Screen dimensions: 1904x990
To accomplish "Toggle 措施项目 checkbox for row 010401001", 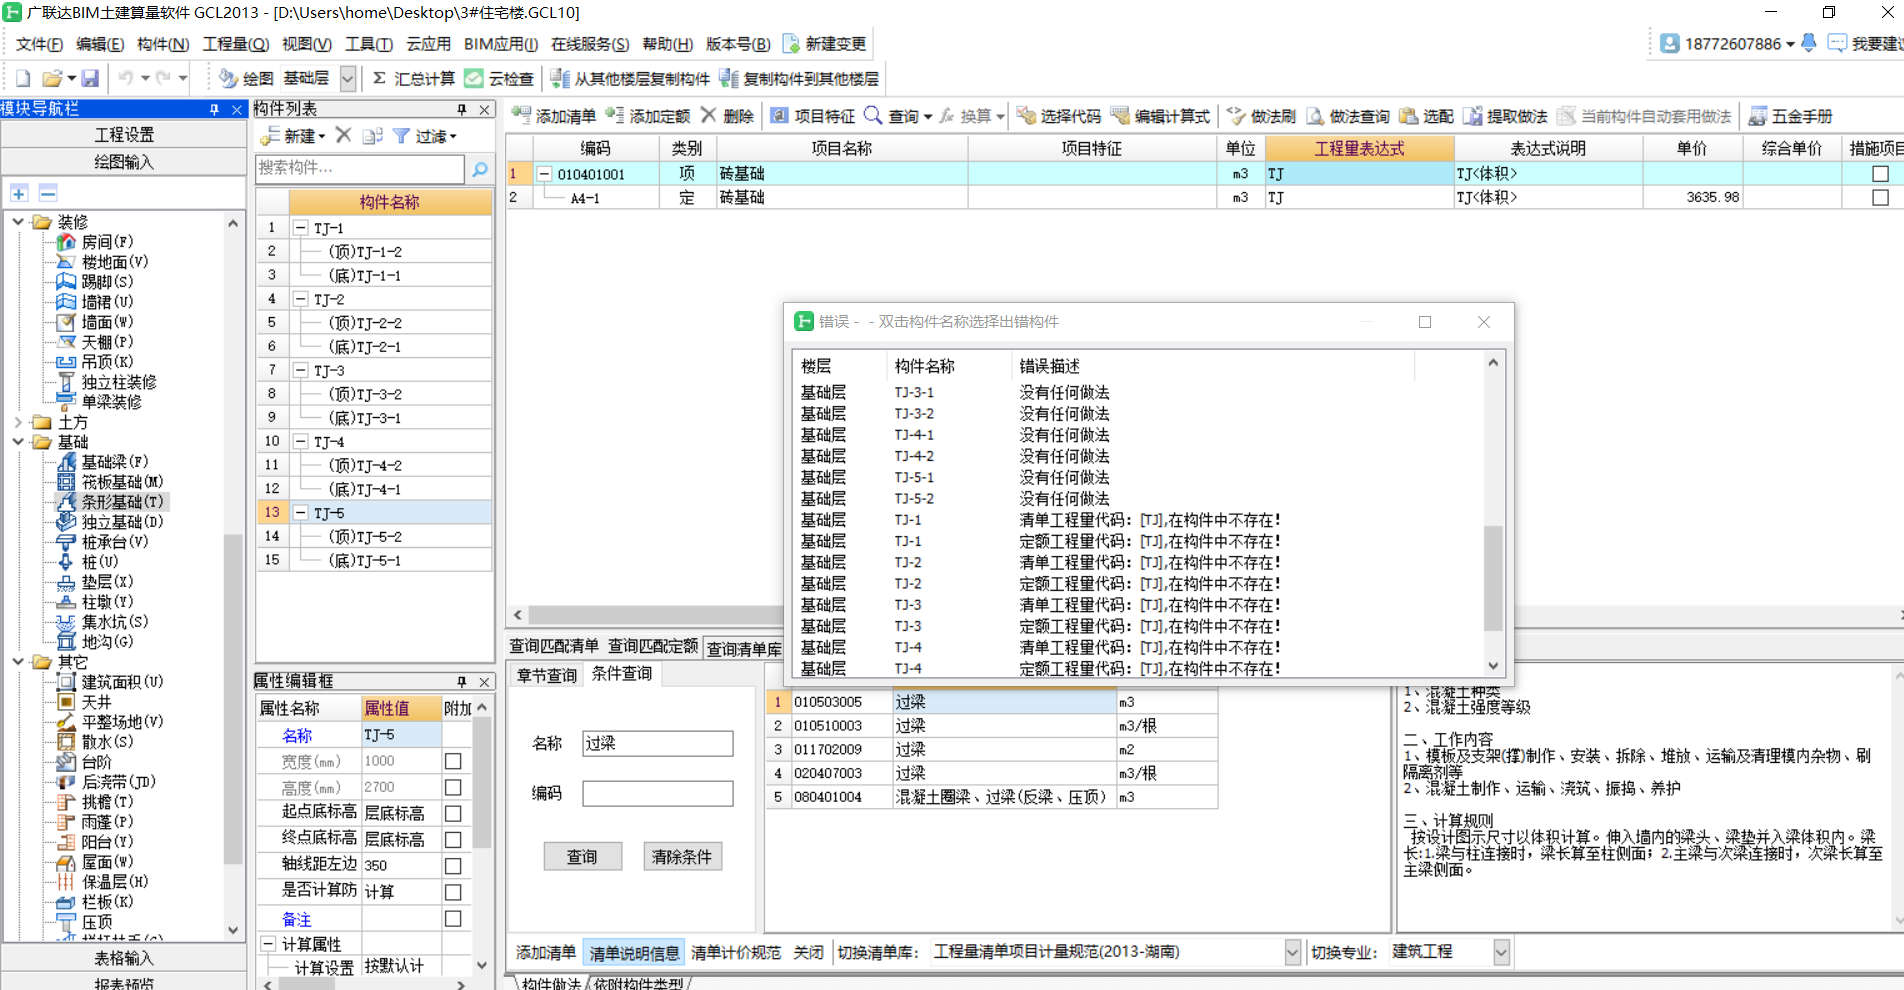I will pyautogui.click(x=1880, y=174).
